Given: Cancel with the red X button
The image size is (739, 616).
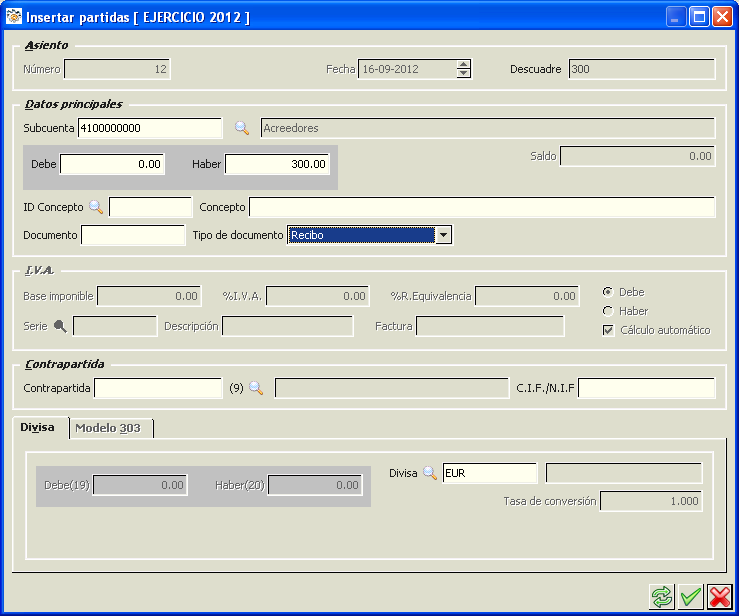Looking at the screenshot, I should [x=720, y=597].
